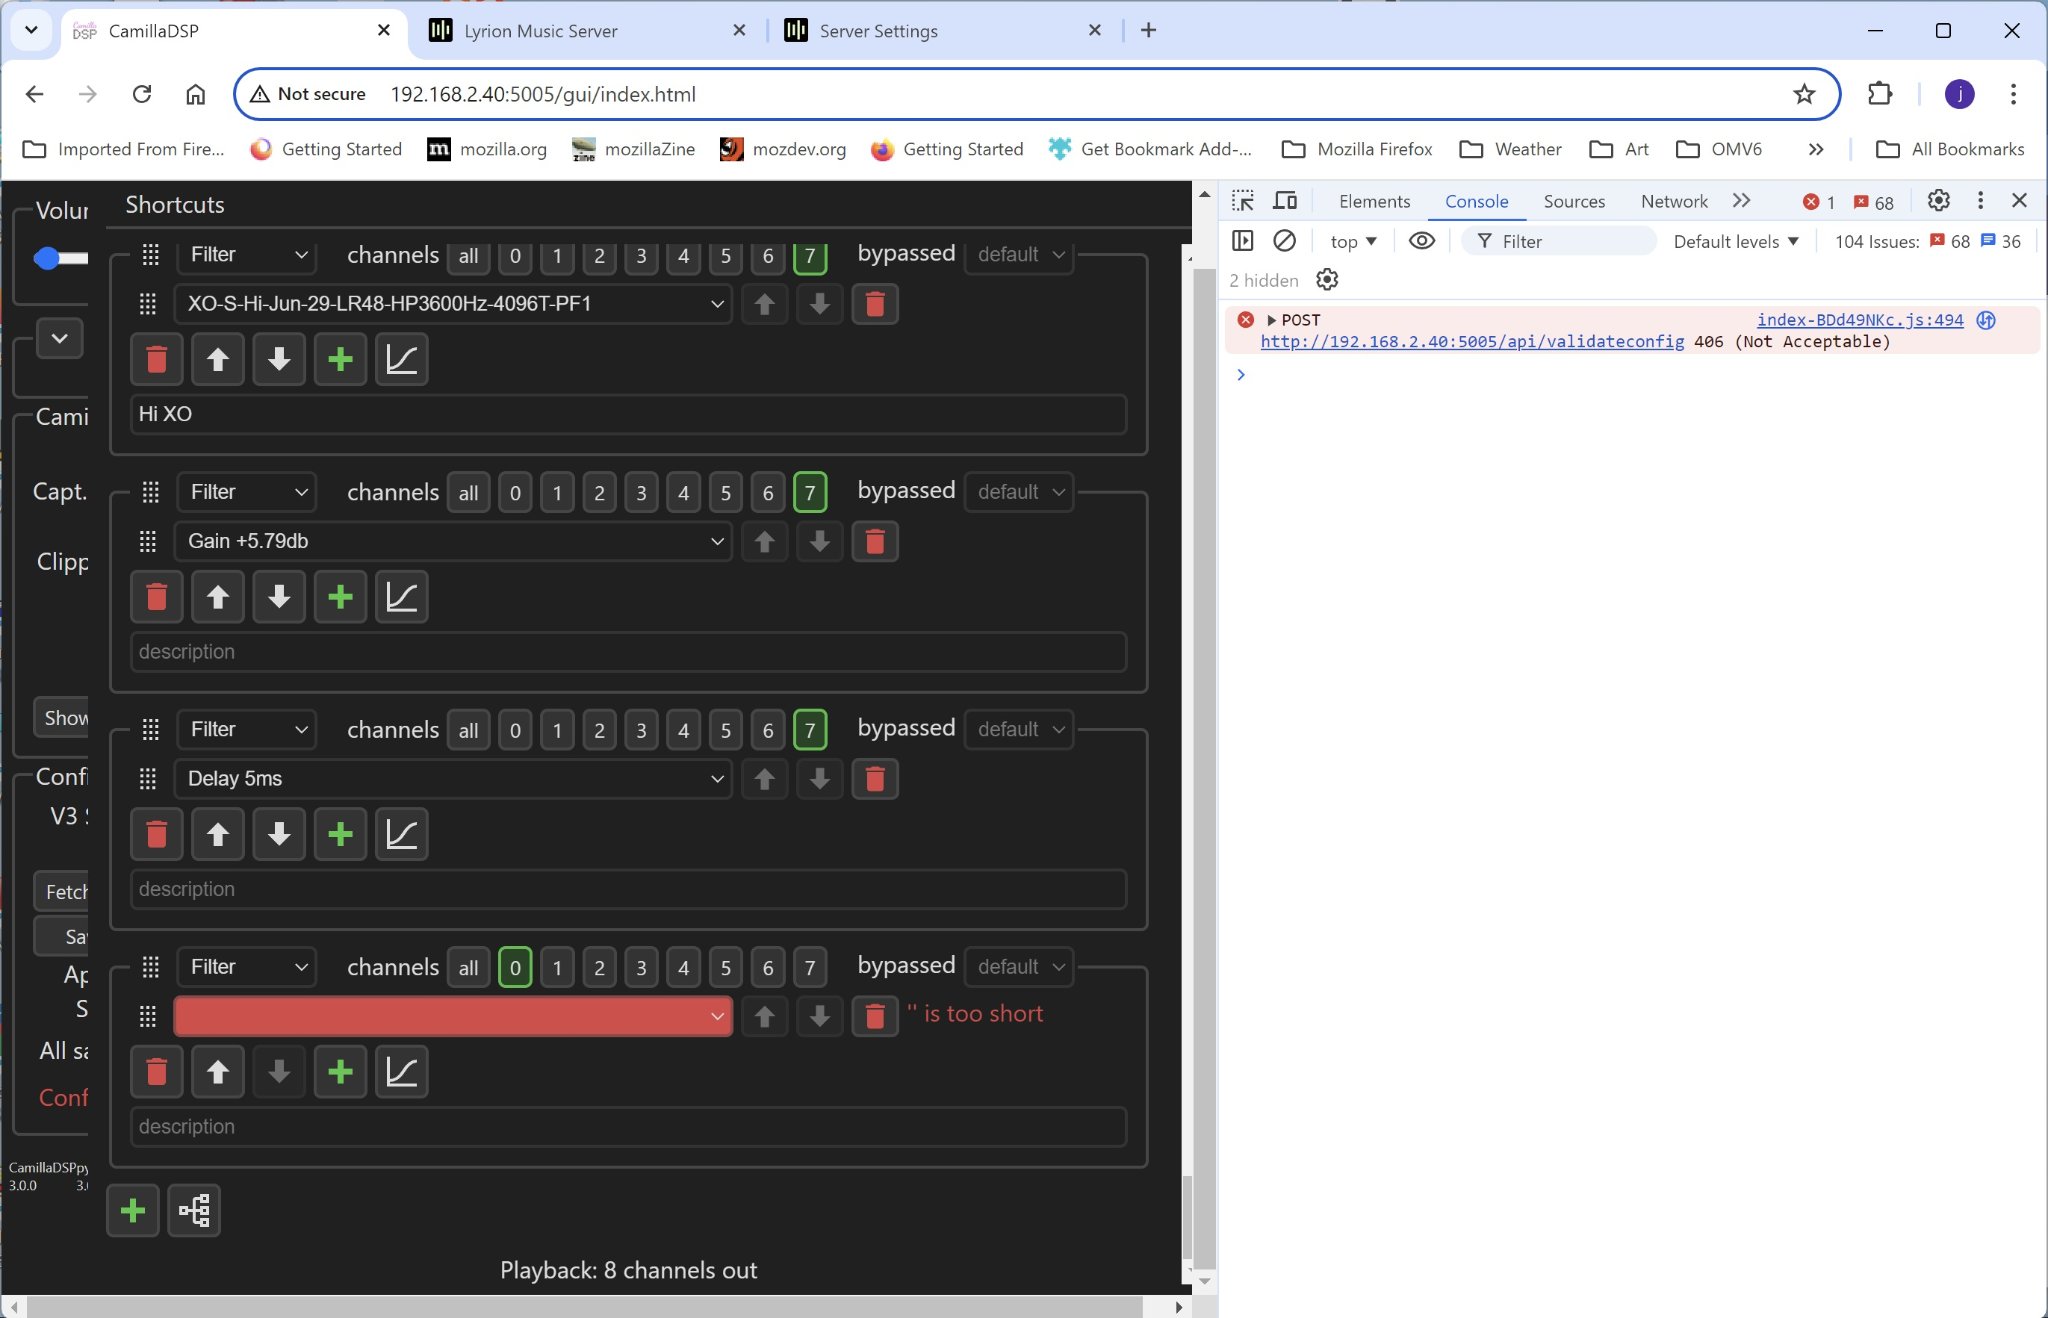Open the mozilla.org bookmark
Image resolution: width=2048 pixels, height=1318 pixels.
coord(488,149)
